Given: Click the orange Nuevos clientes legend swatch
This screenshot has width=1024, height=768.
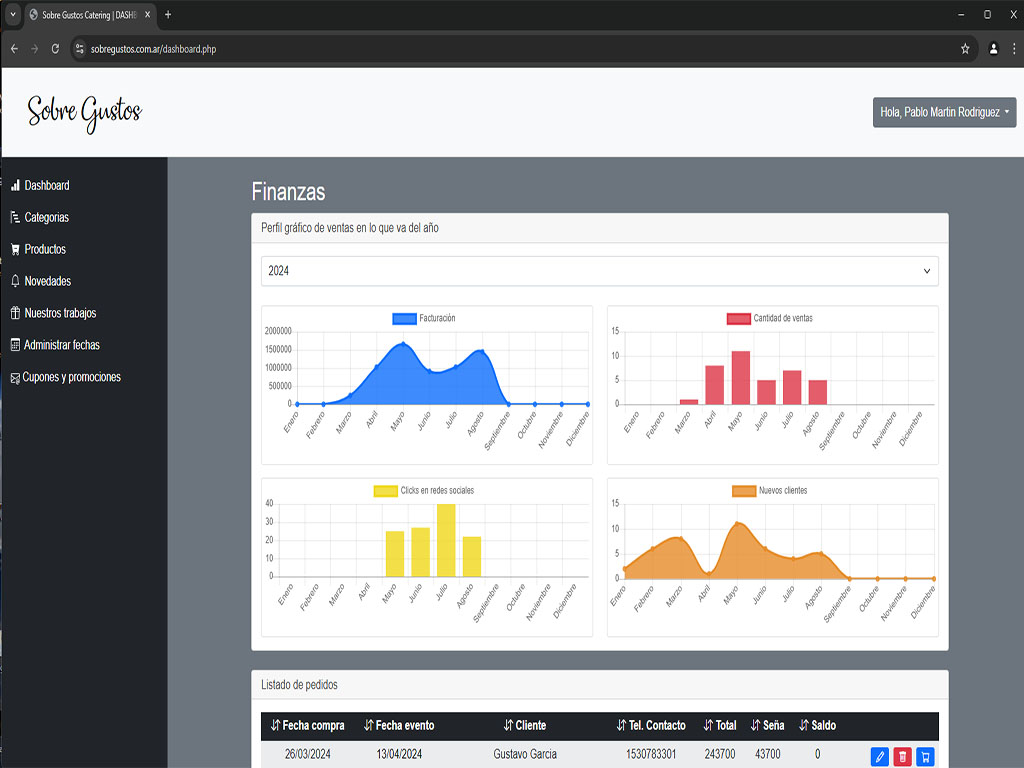Looking at the screenshot, I should (x=744, y=490).
